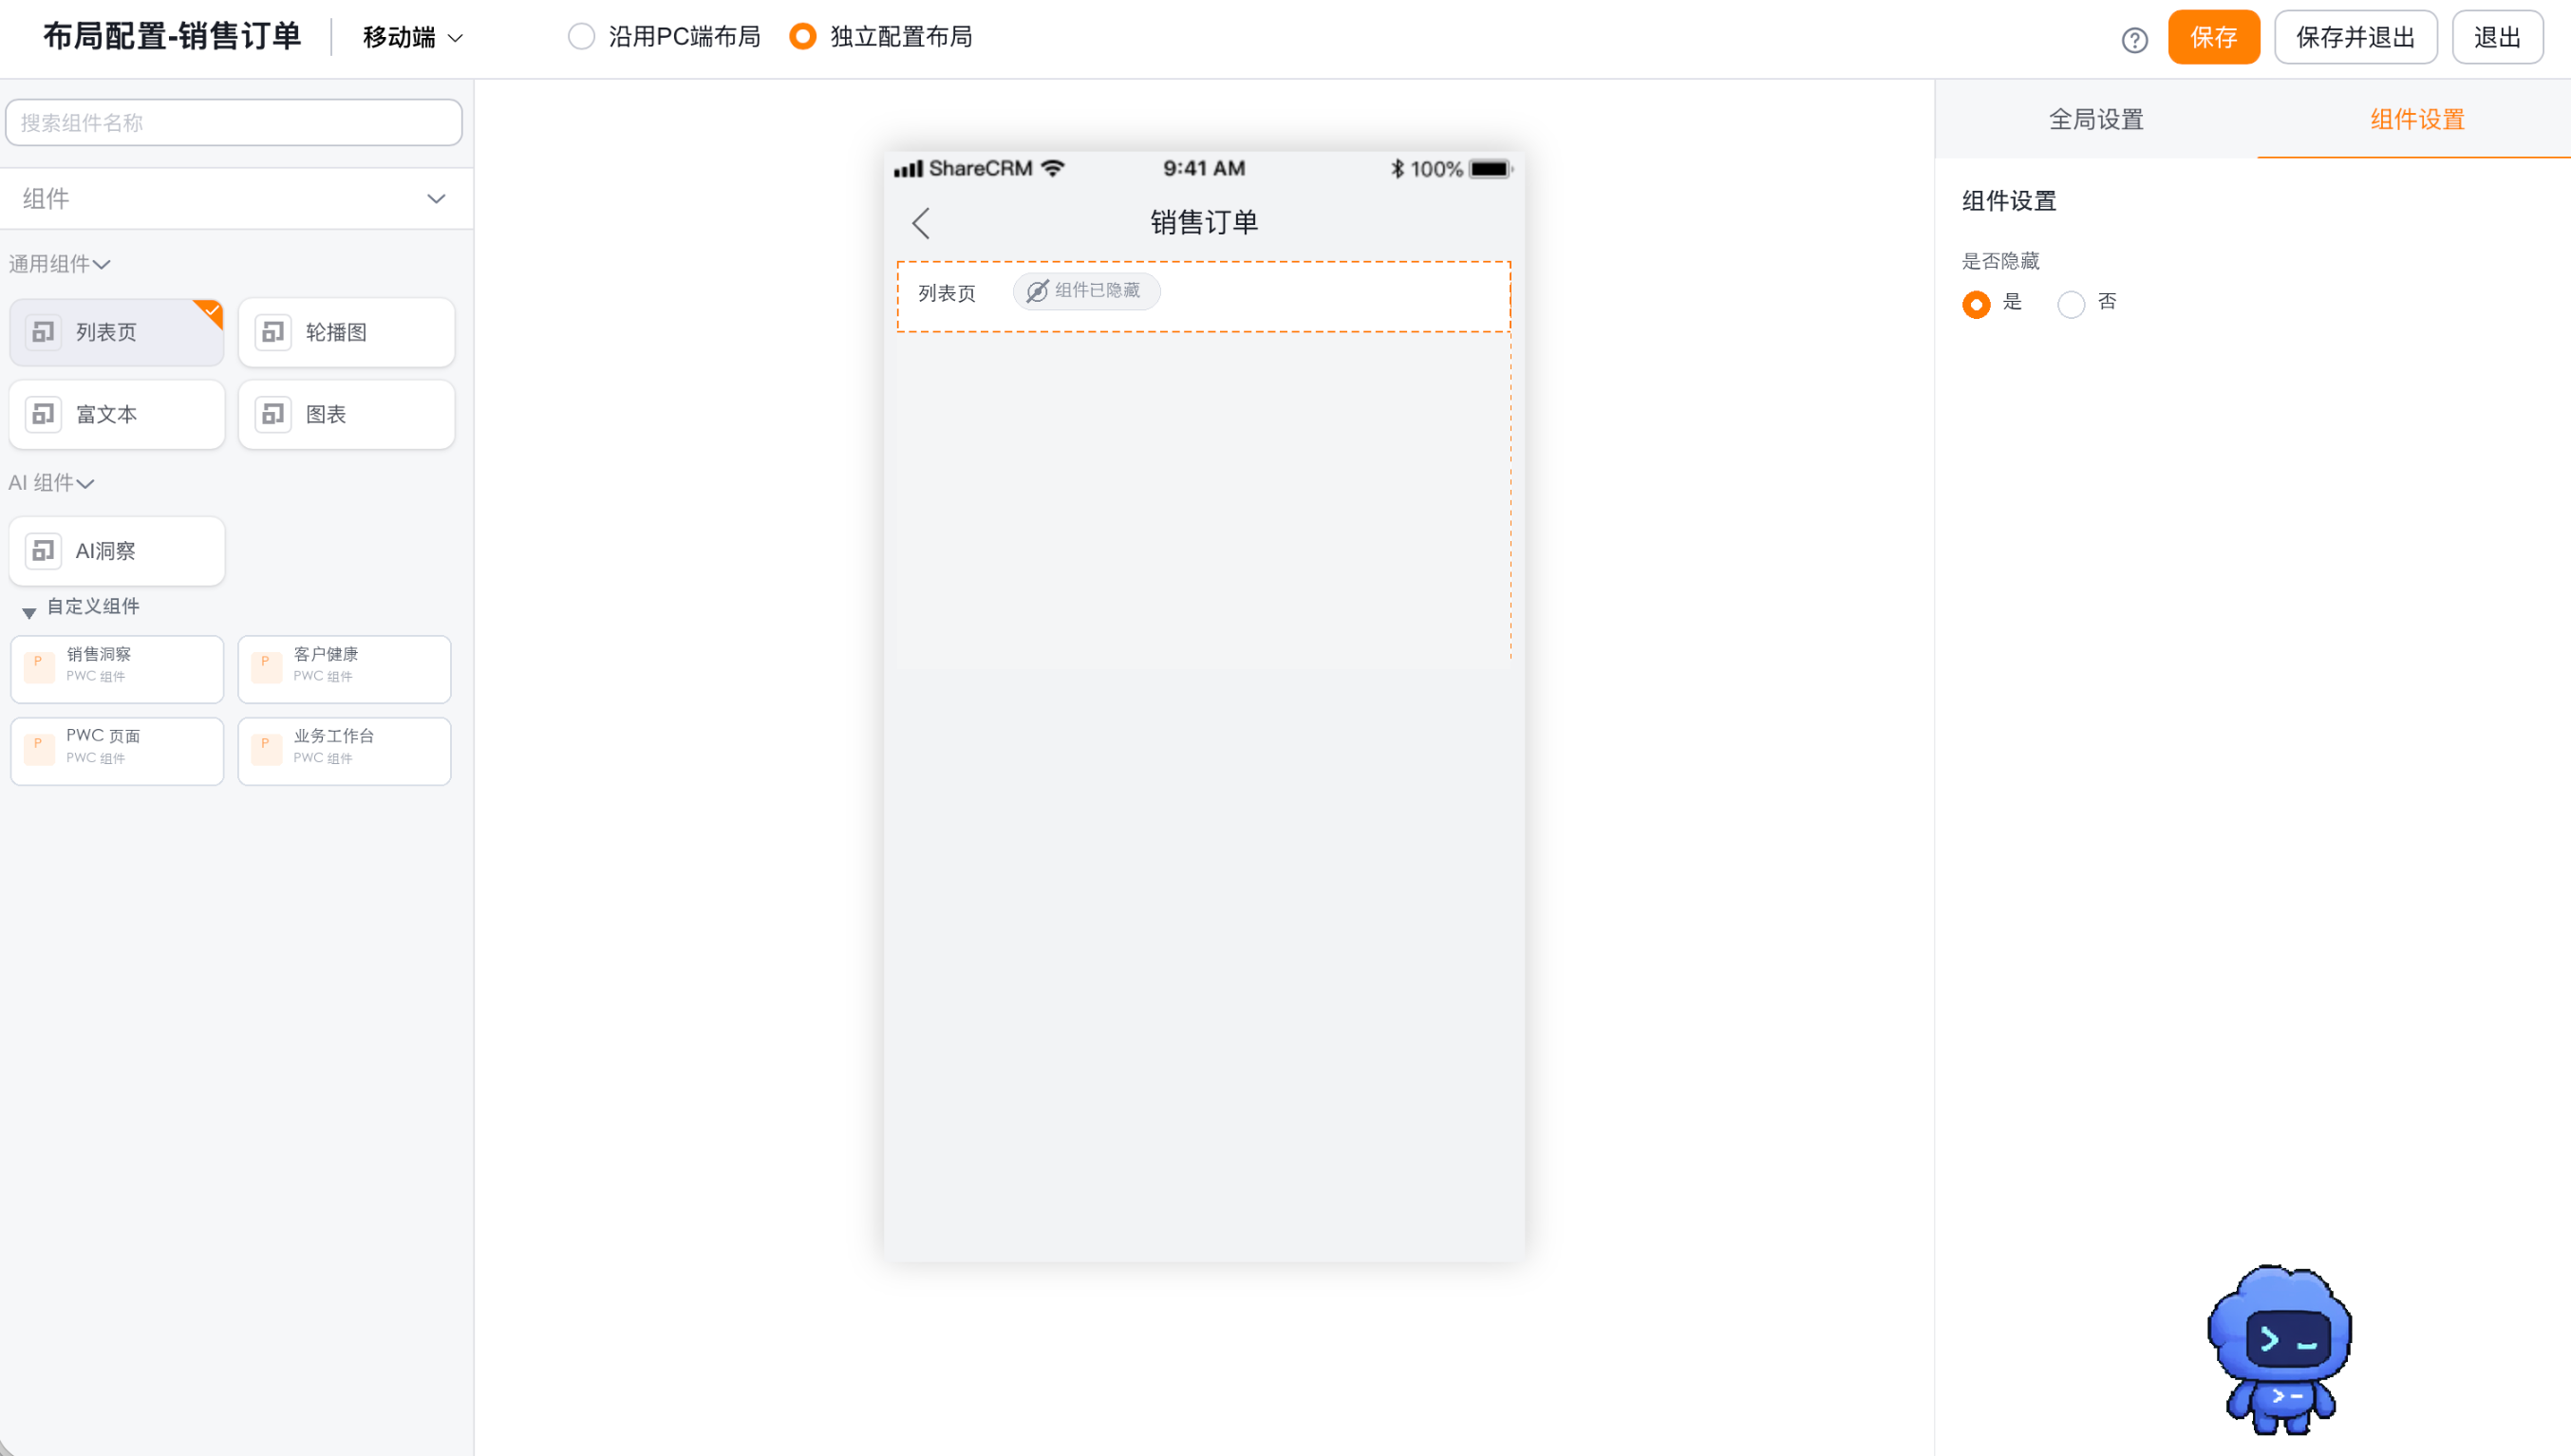Select the 图表 chart component
Screen dimensions: 2571x1456
coord(346,414)
